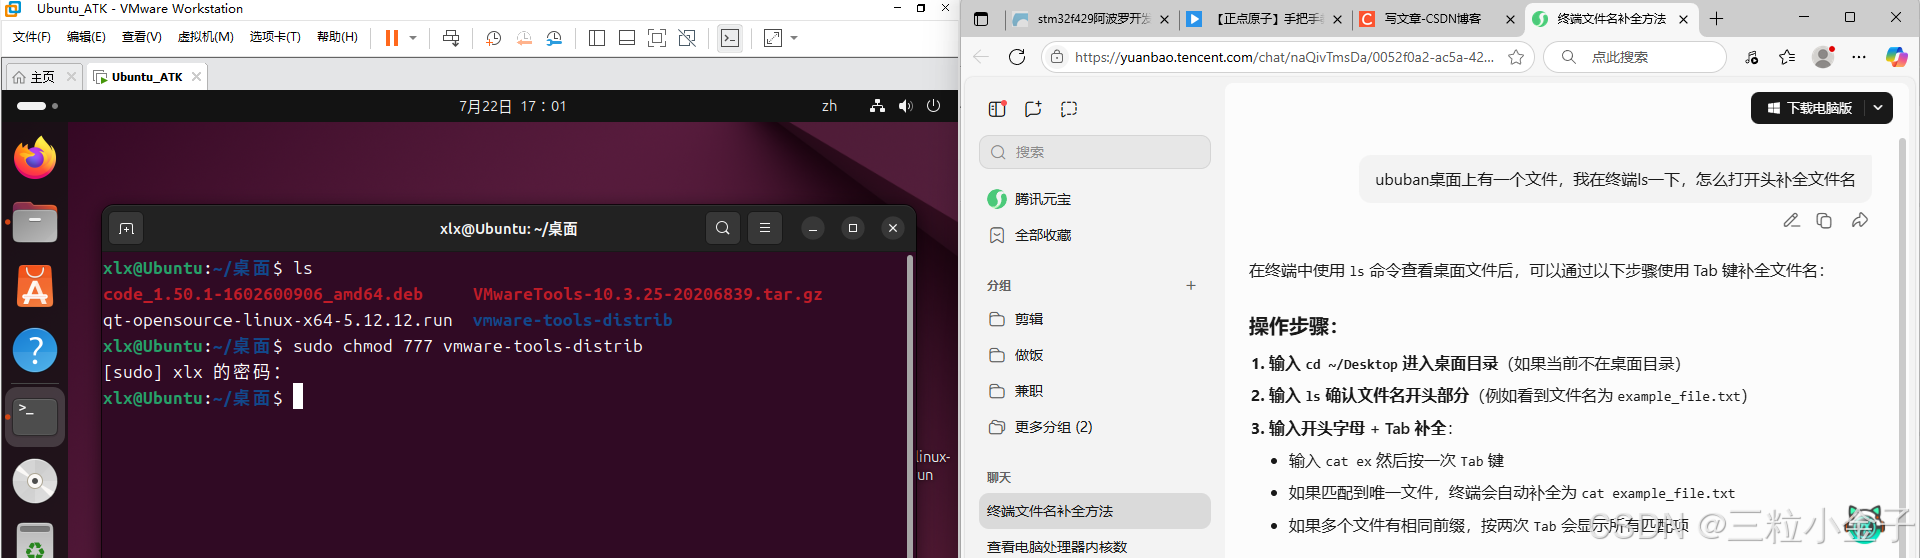Open the 编辑(E) menu in VMware

click(x=86, y=37)
